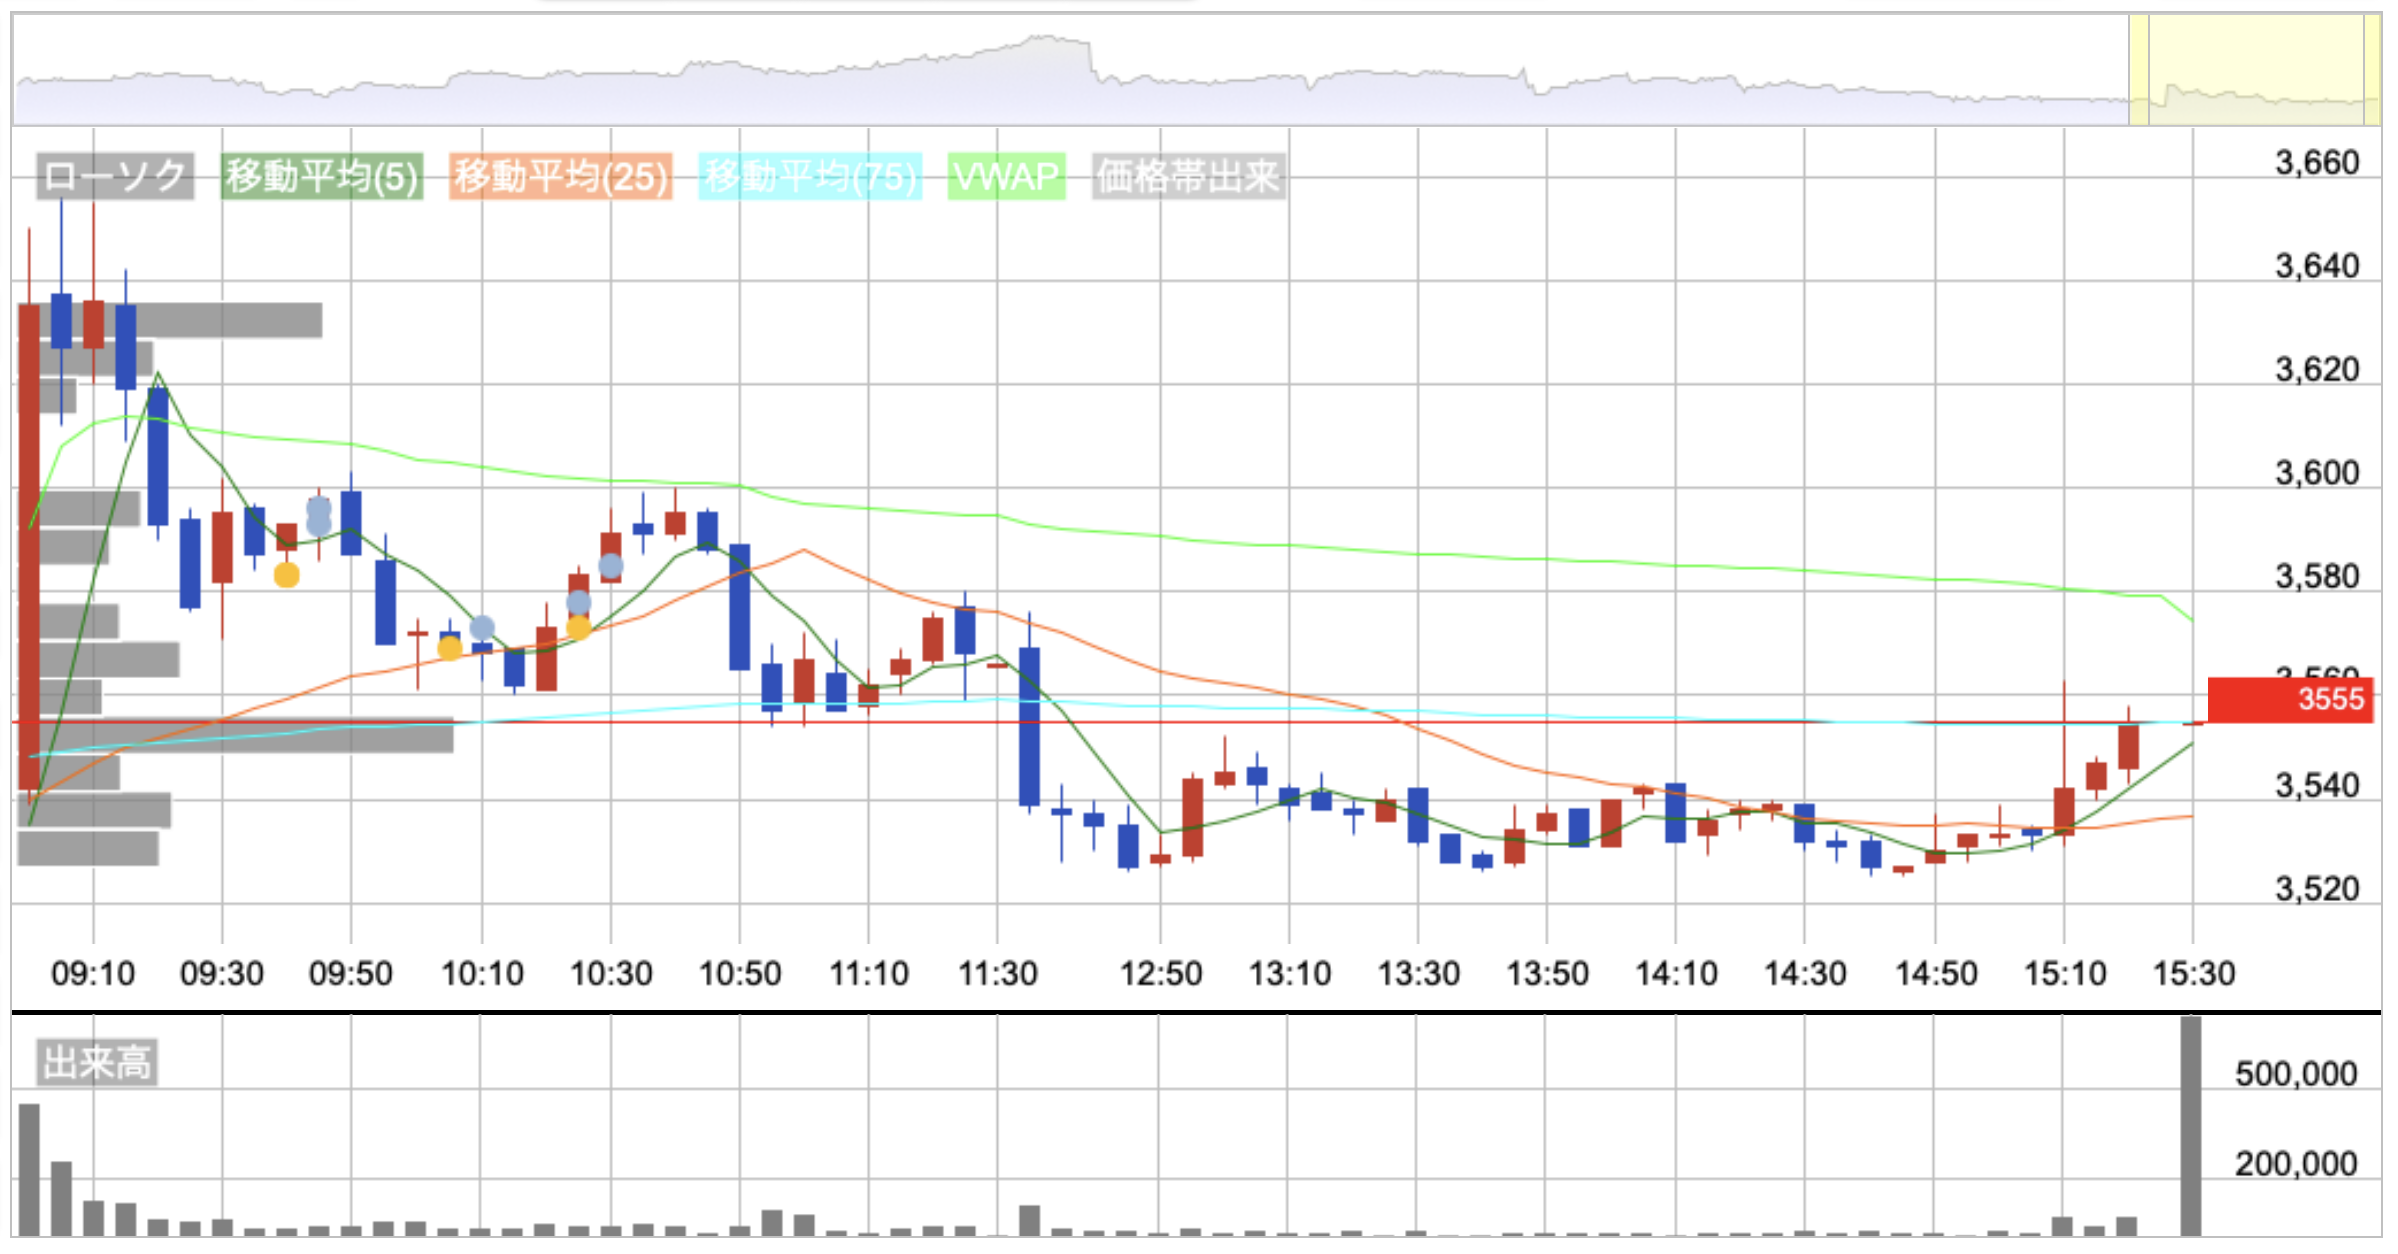Click the blue circle marker at 10:30
The height and width of the screenshot is (1254, 2398).
point(611,567)
